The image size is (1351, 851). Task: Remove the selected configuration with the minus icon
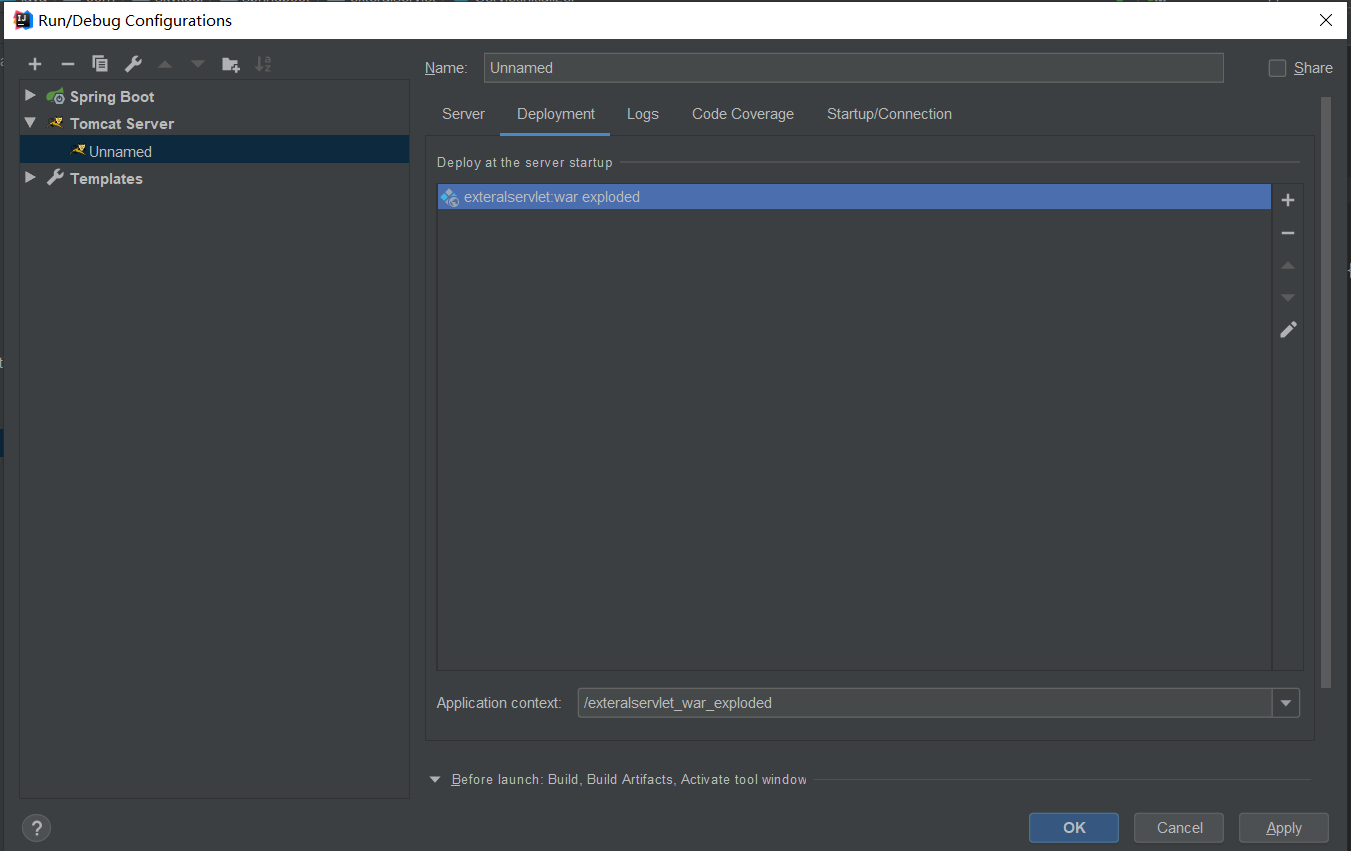(x=67, y=64)
